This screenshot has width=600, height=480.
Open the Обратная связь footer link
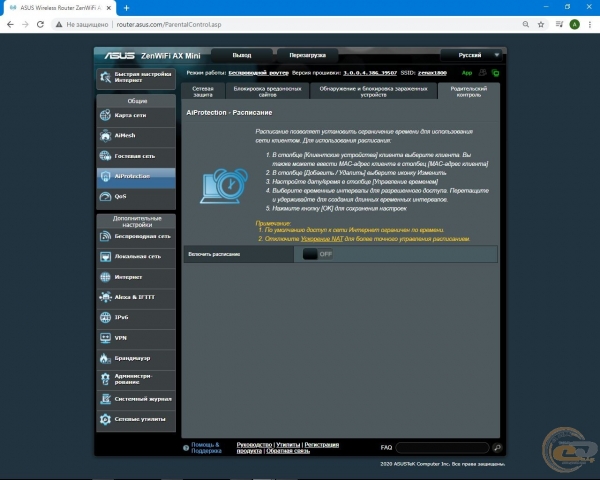point(288,451)
